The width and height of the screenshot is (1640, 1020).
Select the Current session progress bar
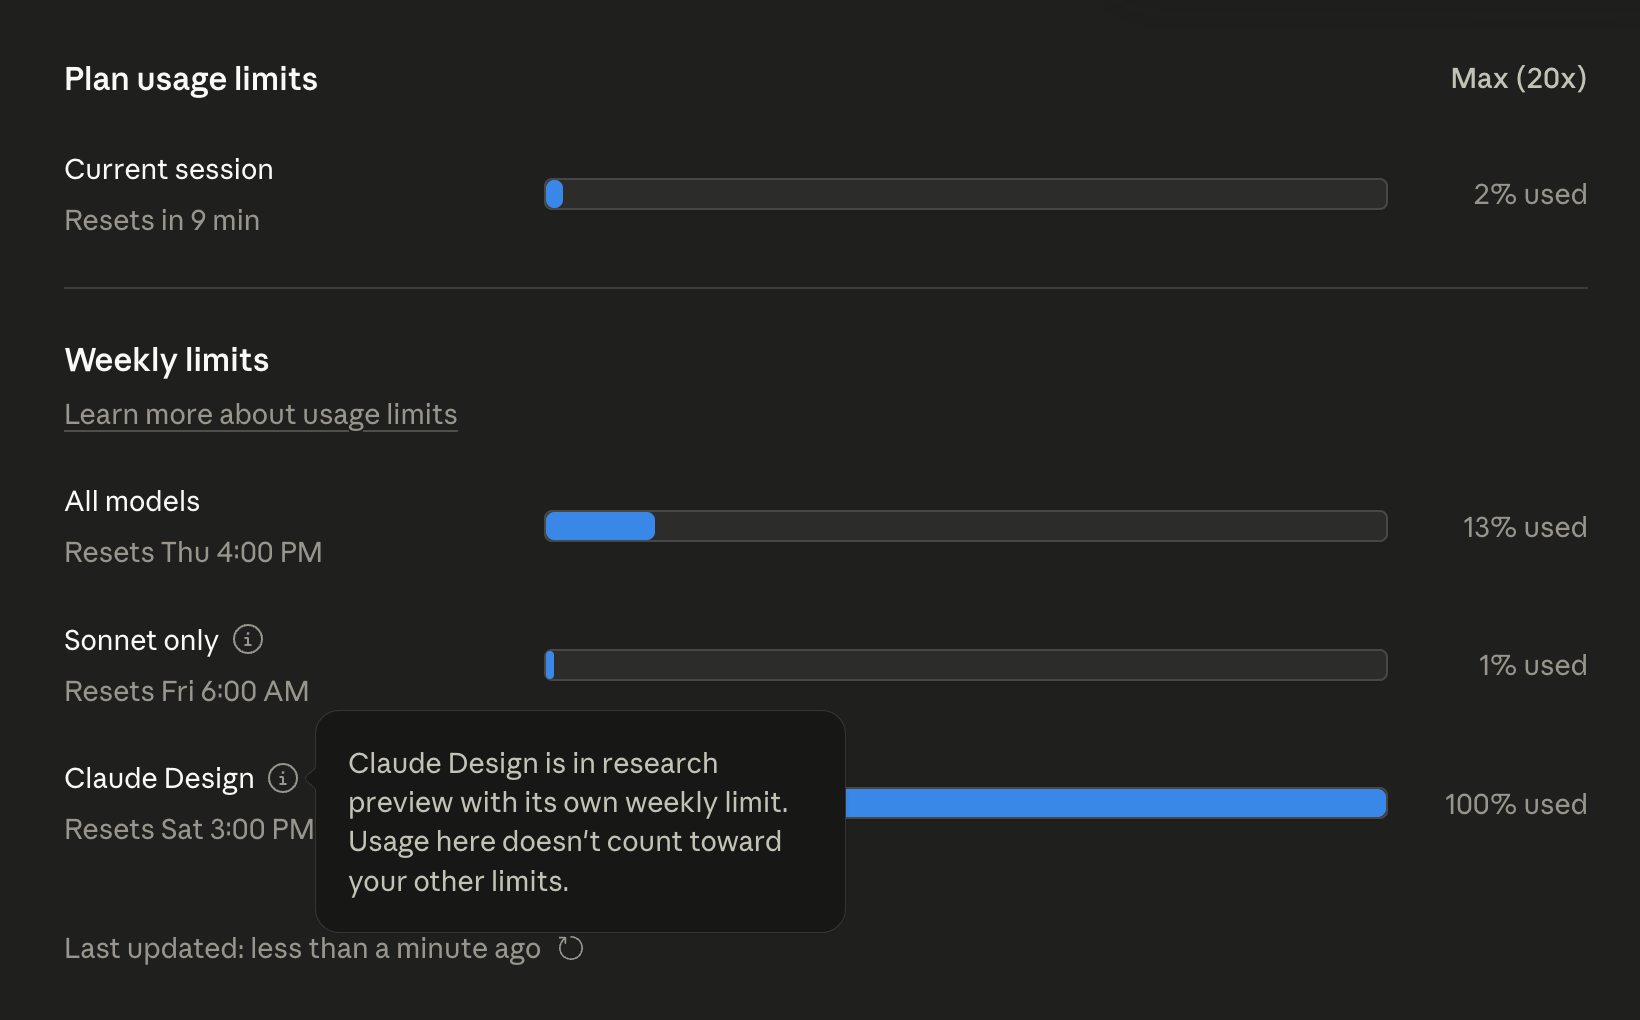coord(965,194)
